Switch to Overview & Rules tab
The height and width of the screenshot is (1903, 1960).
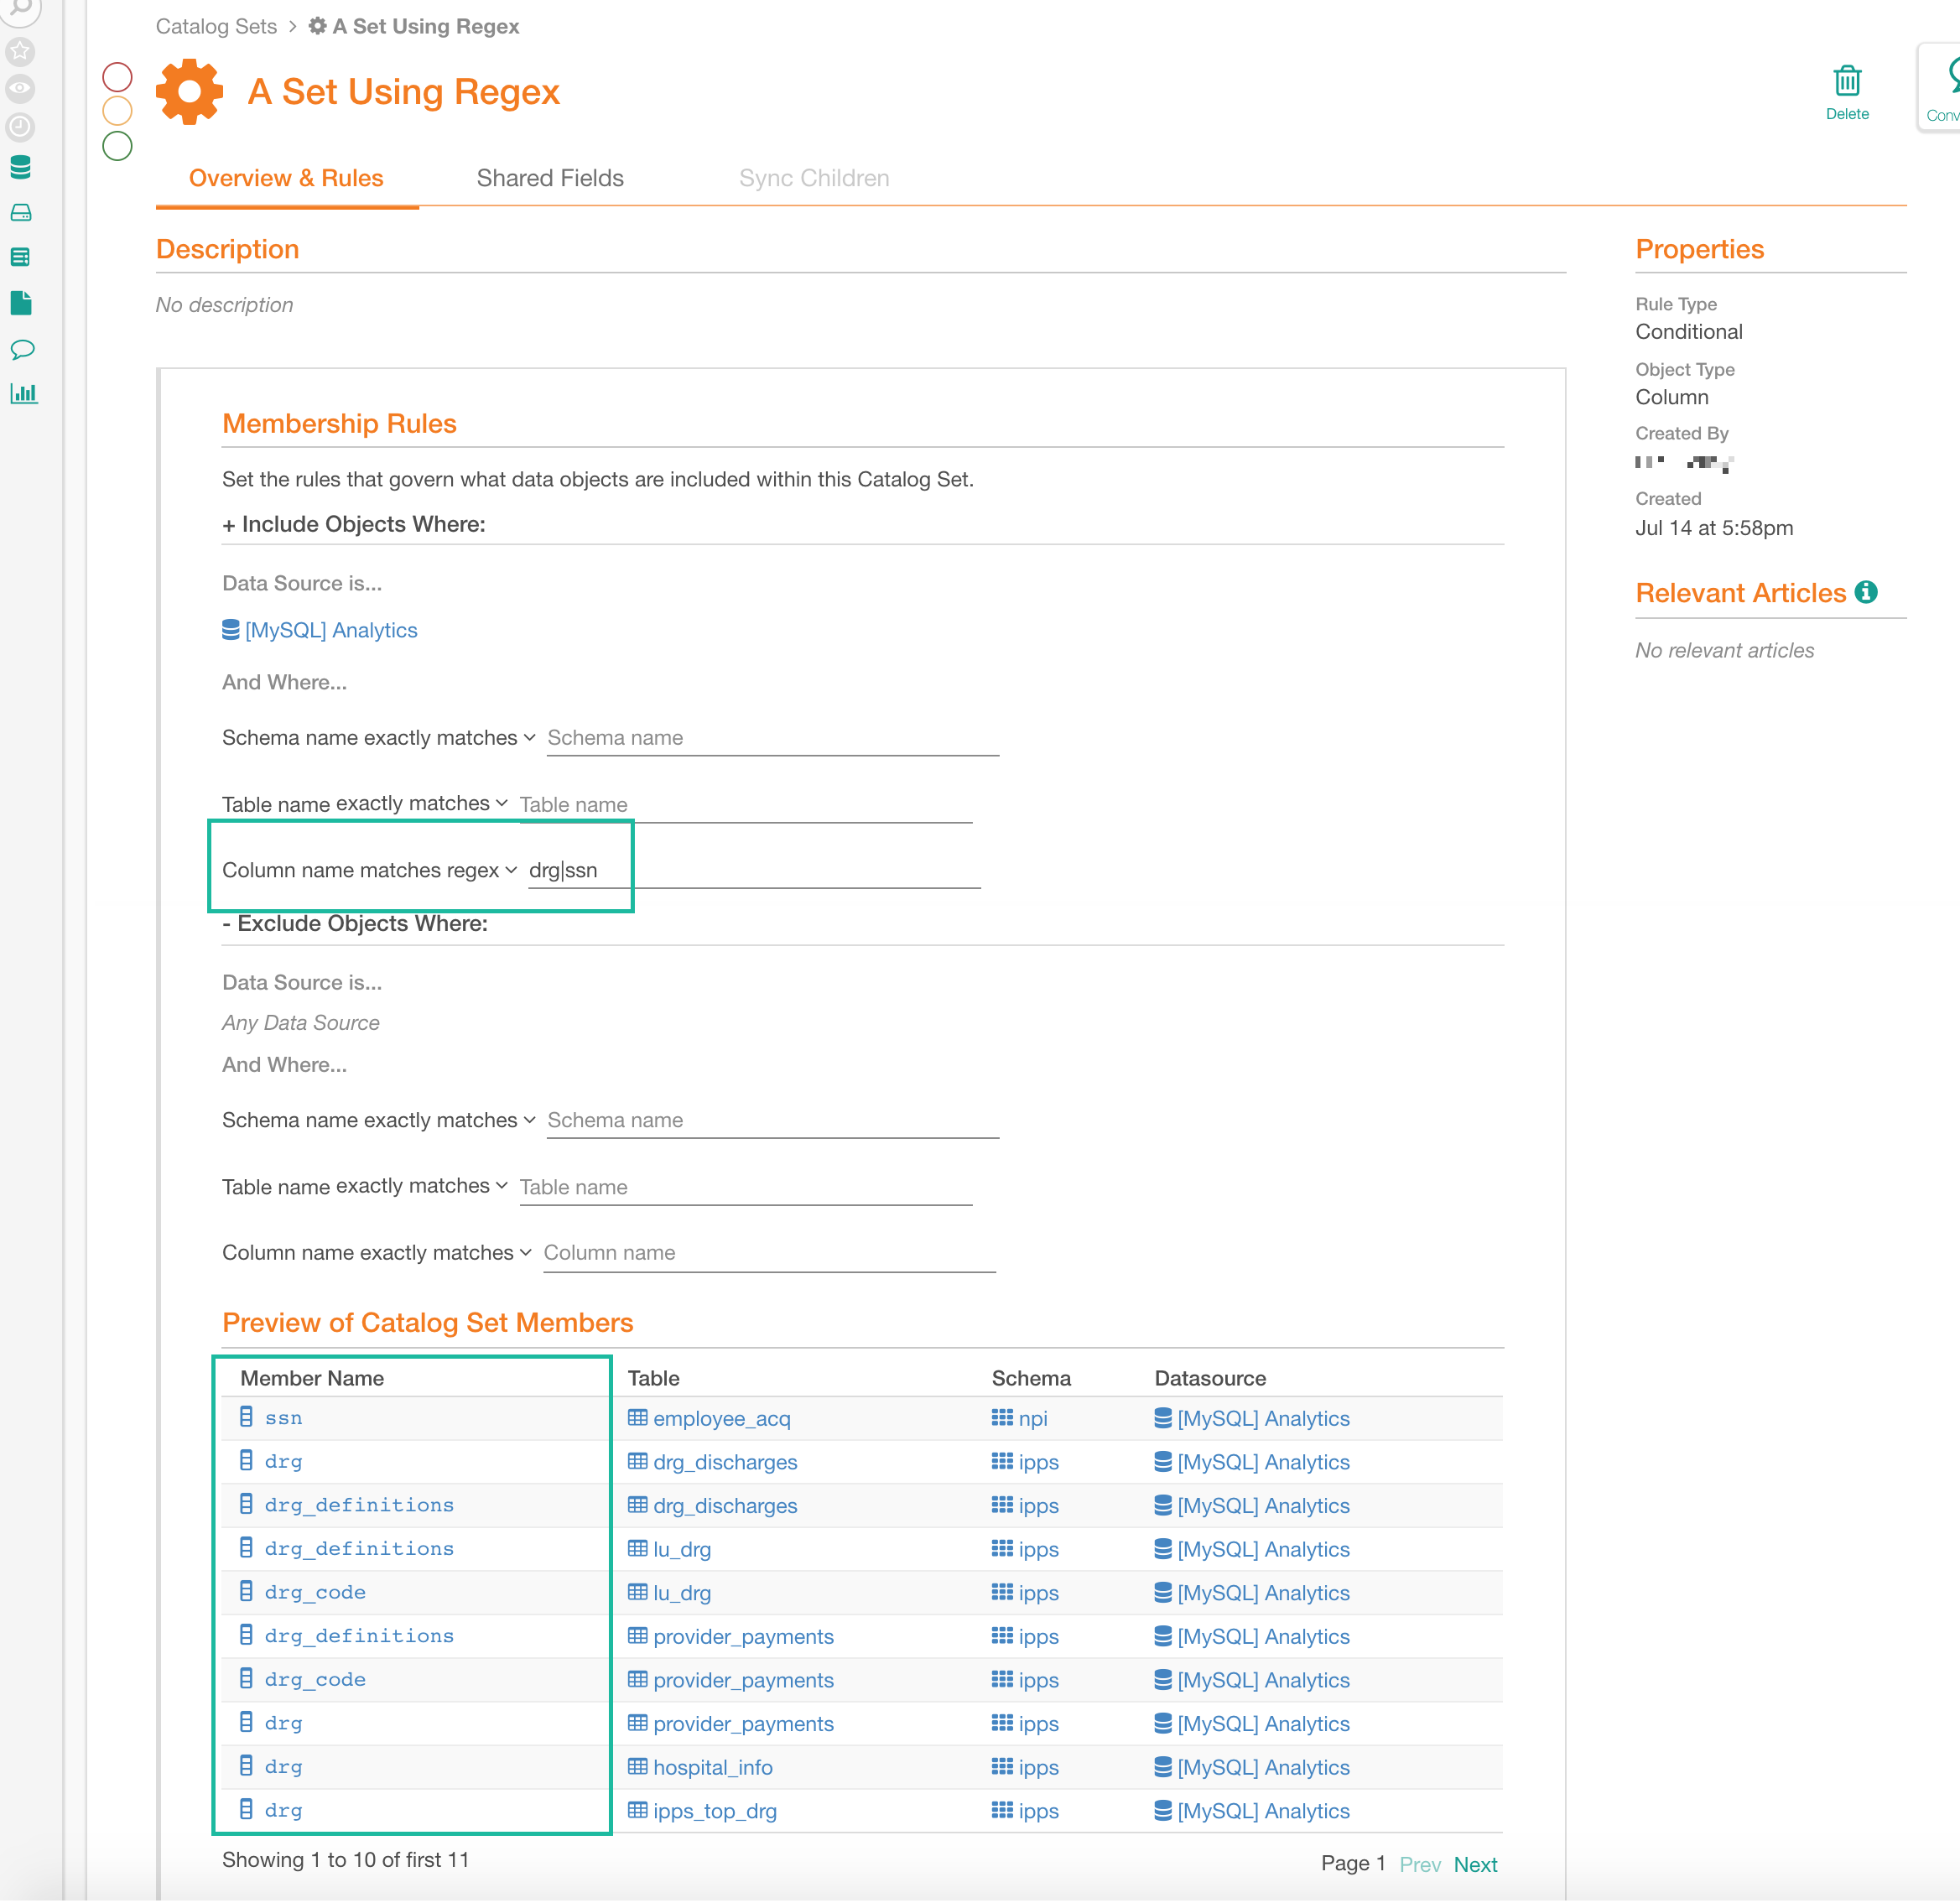pos(286,178)
